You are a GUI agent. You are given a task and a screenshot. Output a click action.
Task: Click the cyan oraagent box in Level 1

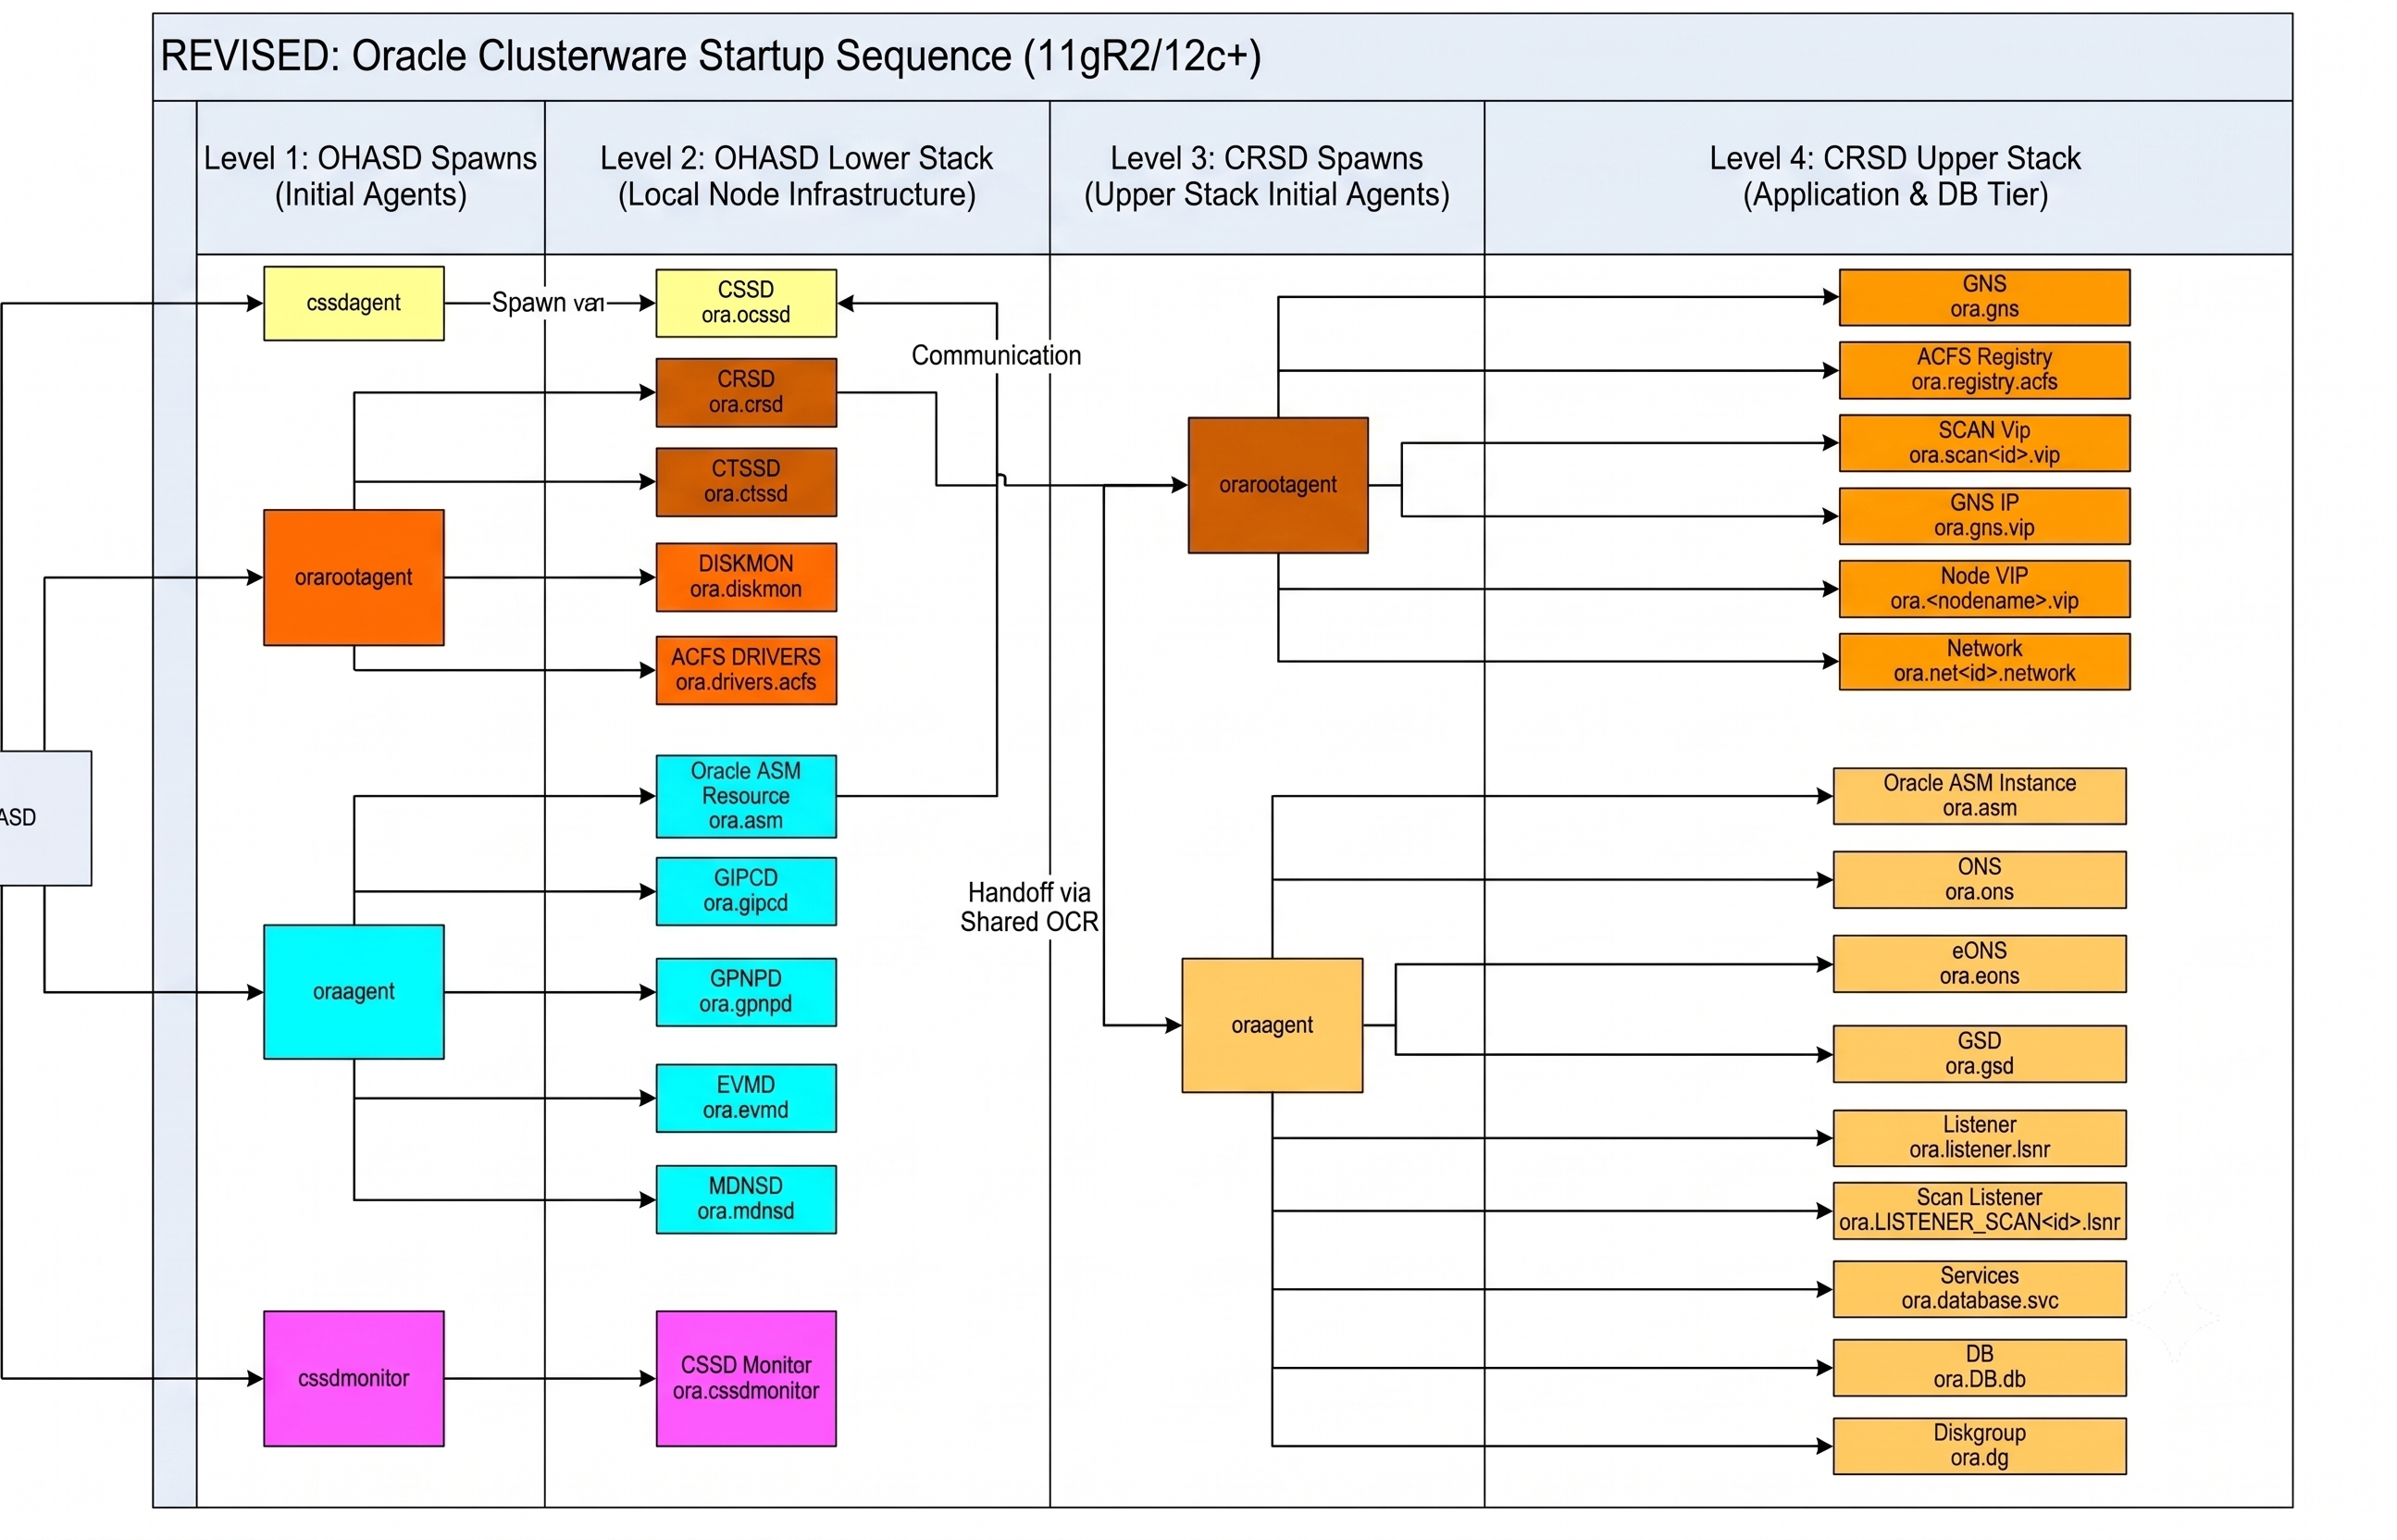(x=353, y=992)
